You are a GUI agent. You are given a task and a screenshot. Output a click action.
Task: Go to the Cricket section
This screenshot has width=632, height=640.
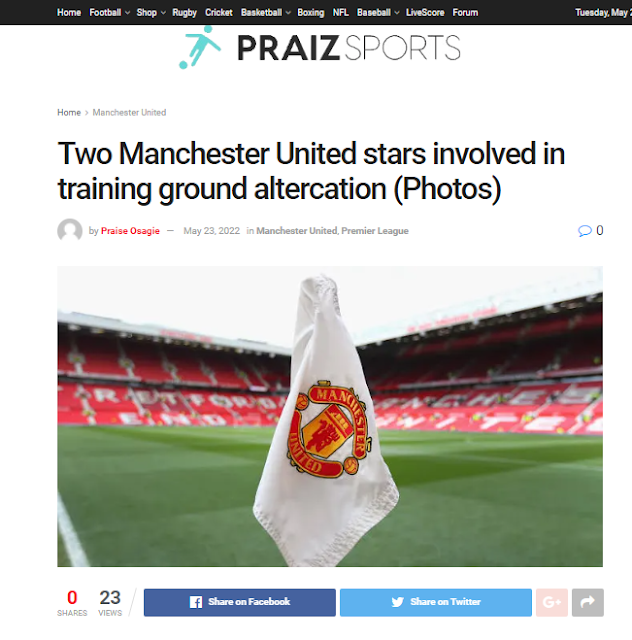click(218, 13)
